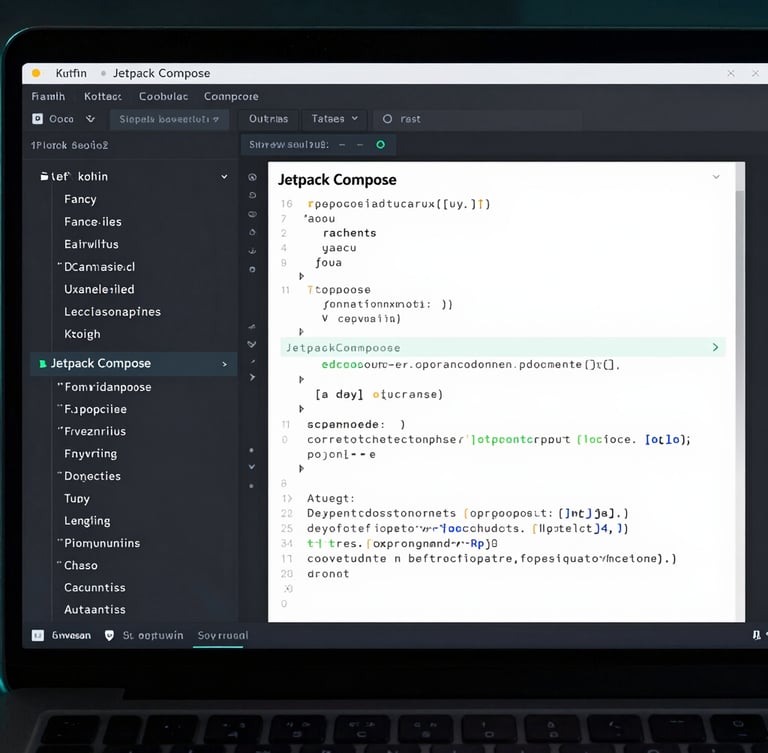Open St. ooıtuwin in status bar
Screen dimensions: 768x753
153,635
